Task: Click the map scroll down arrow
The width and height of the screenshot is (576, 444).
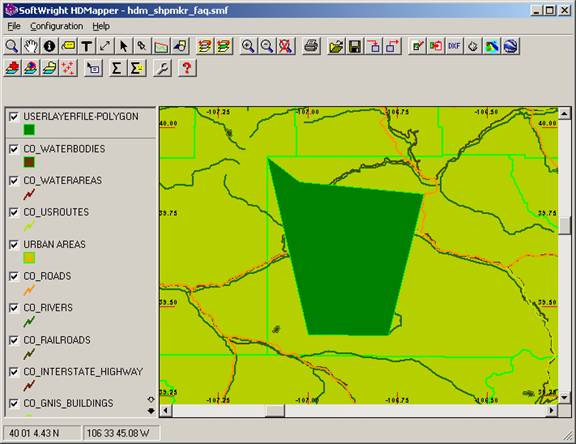Action: (564, 397)
